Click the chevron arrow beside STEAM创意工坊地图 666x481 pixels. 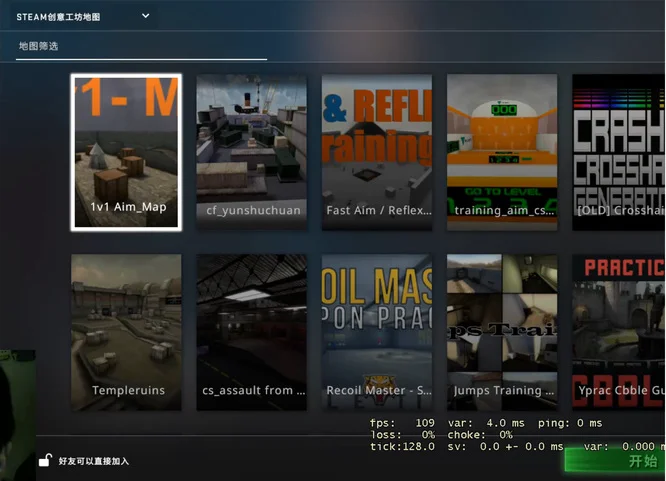pos(145,16)
